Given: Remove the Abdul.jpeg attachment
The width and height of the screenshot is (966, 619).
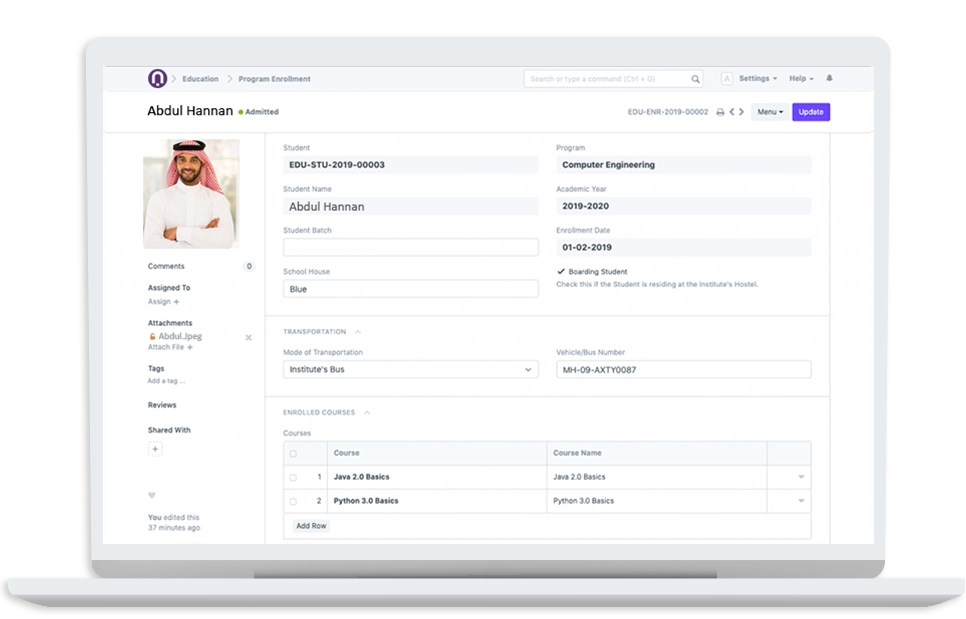Looking at the screenshot, I should pyautogui.click(x=247, y=336).
